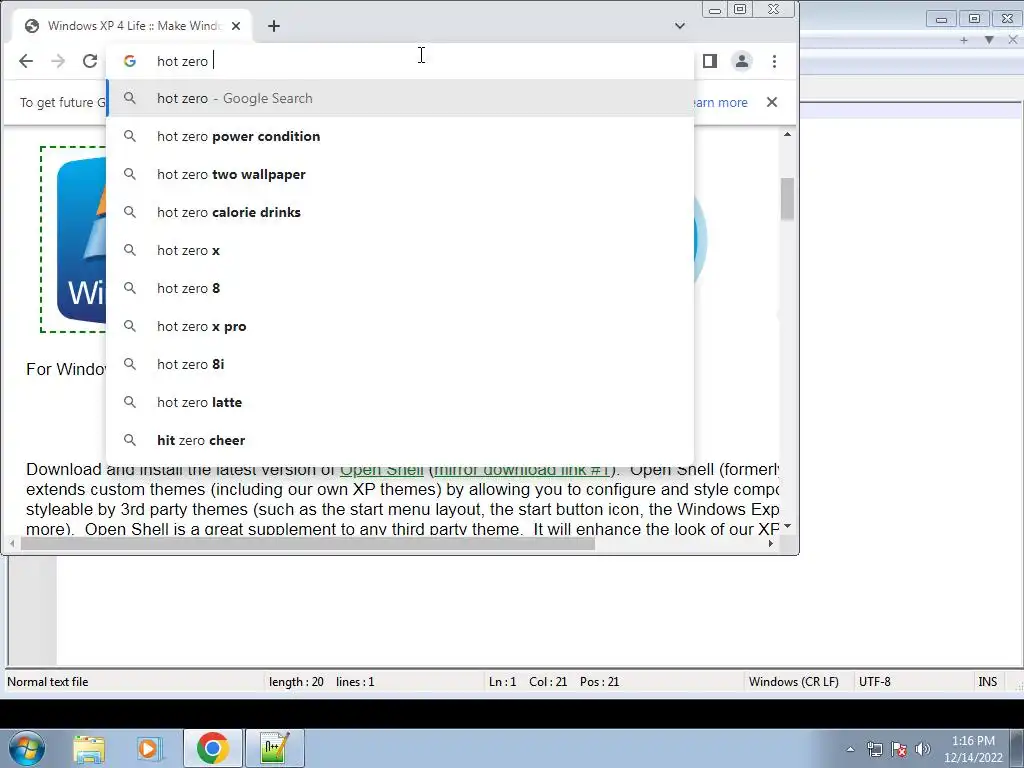This screenshot has width=1024, height=768.
Task: Choose suggestion 'hot zero x'
Action: coord(400,250)
